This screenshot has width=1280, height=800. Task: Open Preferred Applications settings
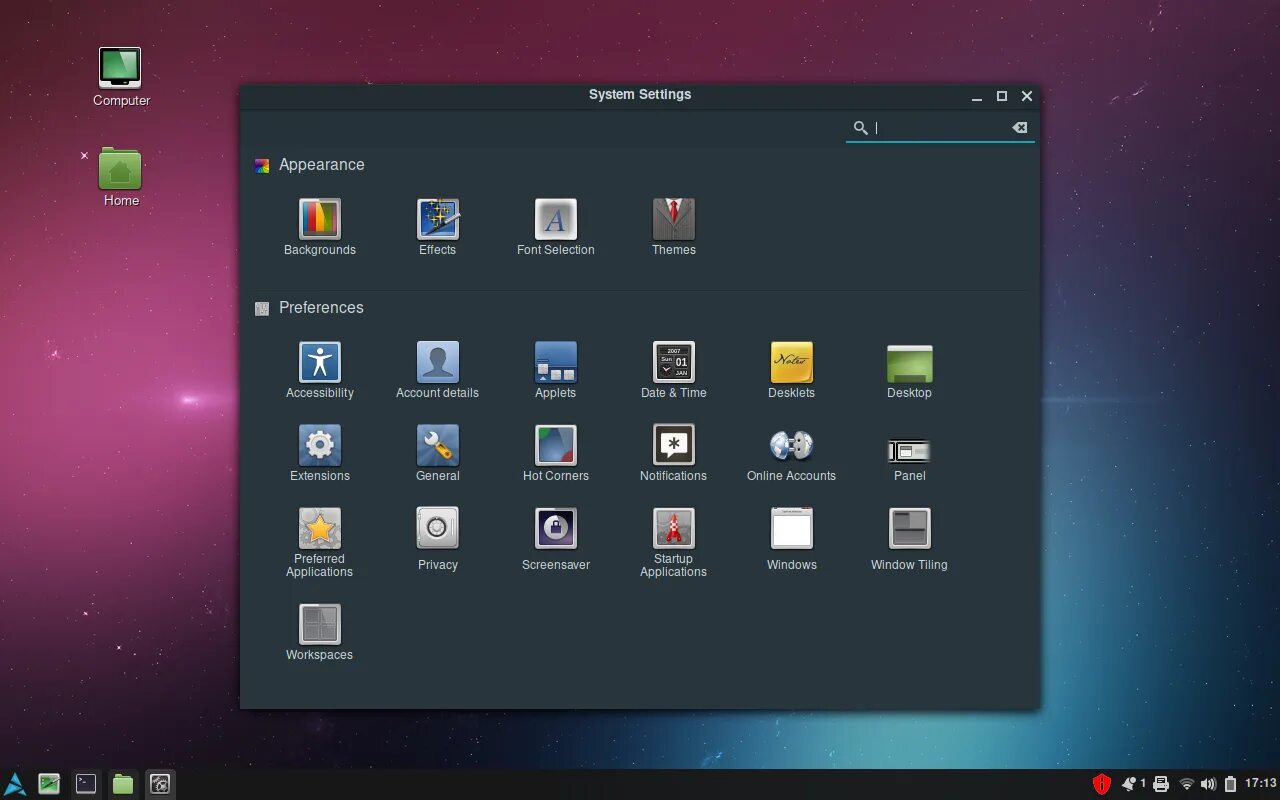(x=320, y=542)
